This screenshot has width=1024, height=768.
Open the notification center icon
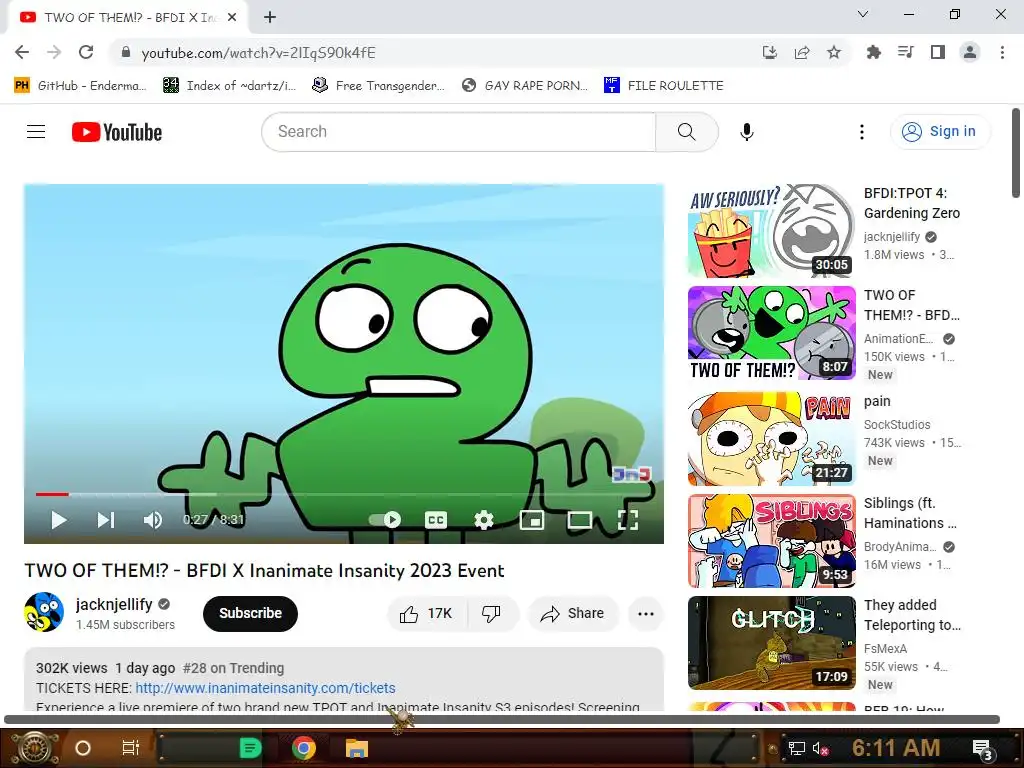click(x=983, y=749)
